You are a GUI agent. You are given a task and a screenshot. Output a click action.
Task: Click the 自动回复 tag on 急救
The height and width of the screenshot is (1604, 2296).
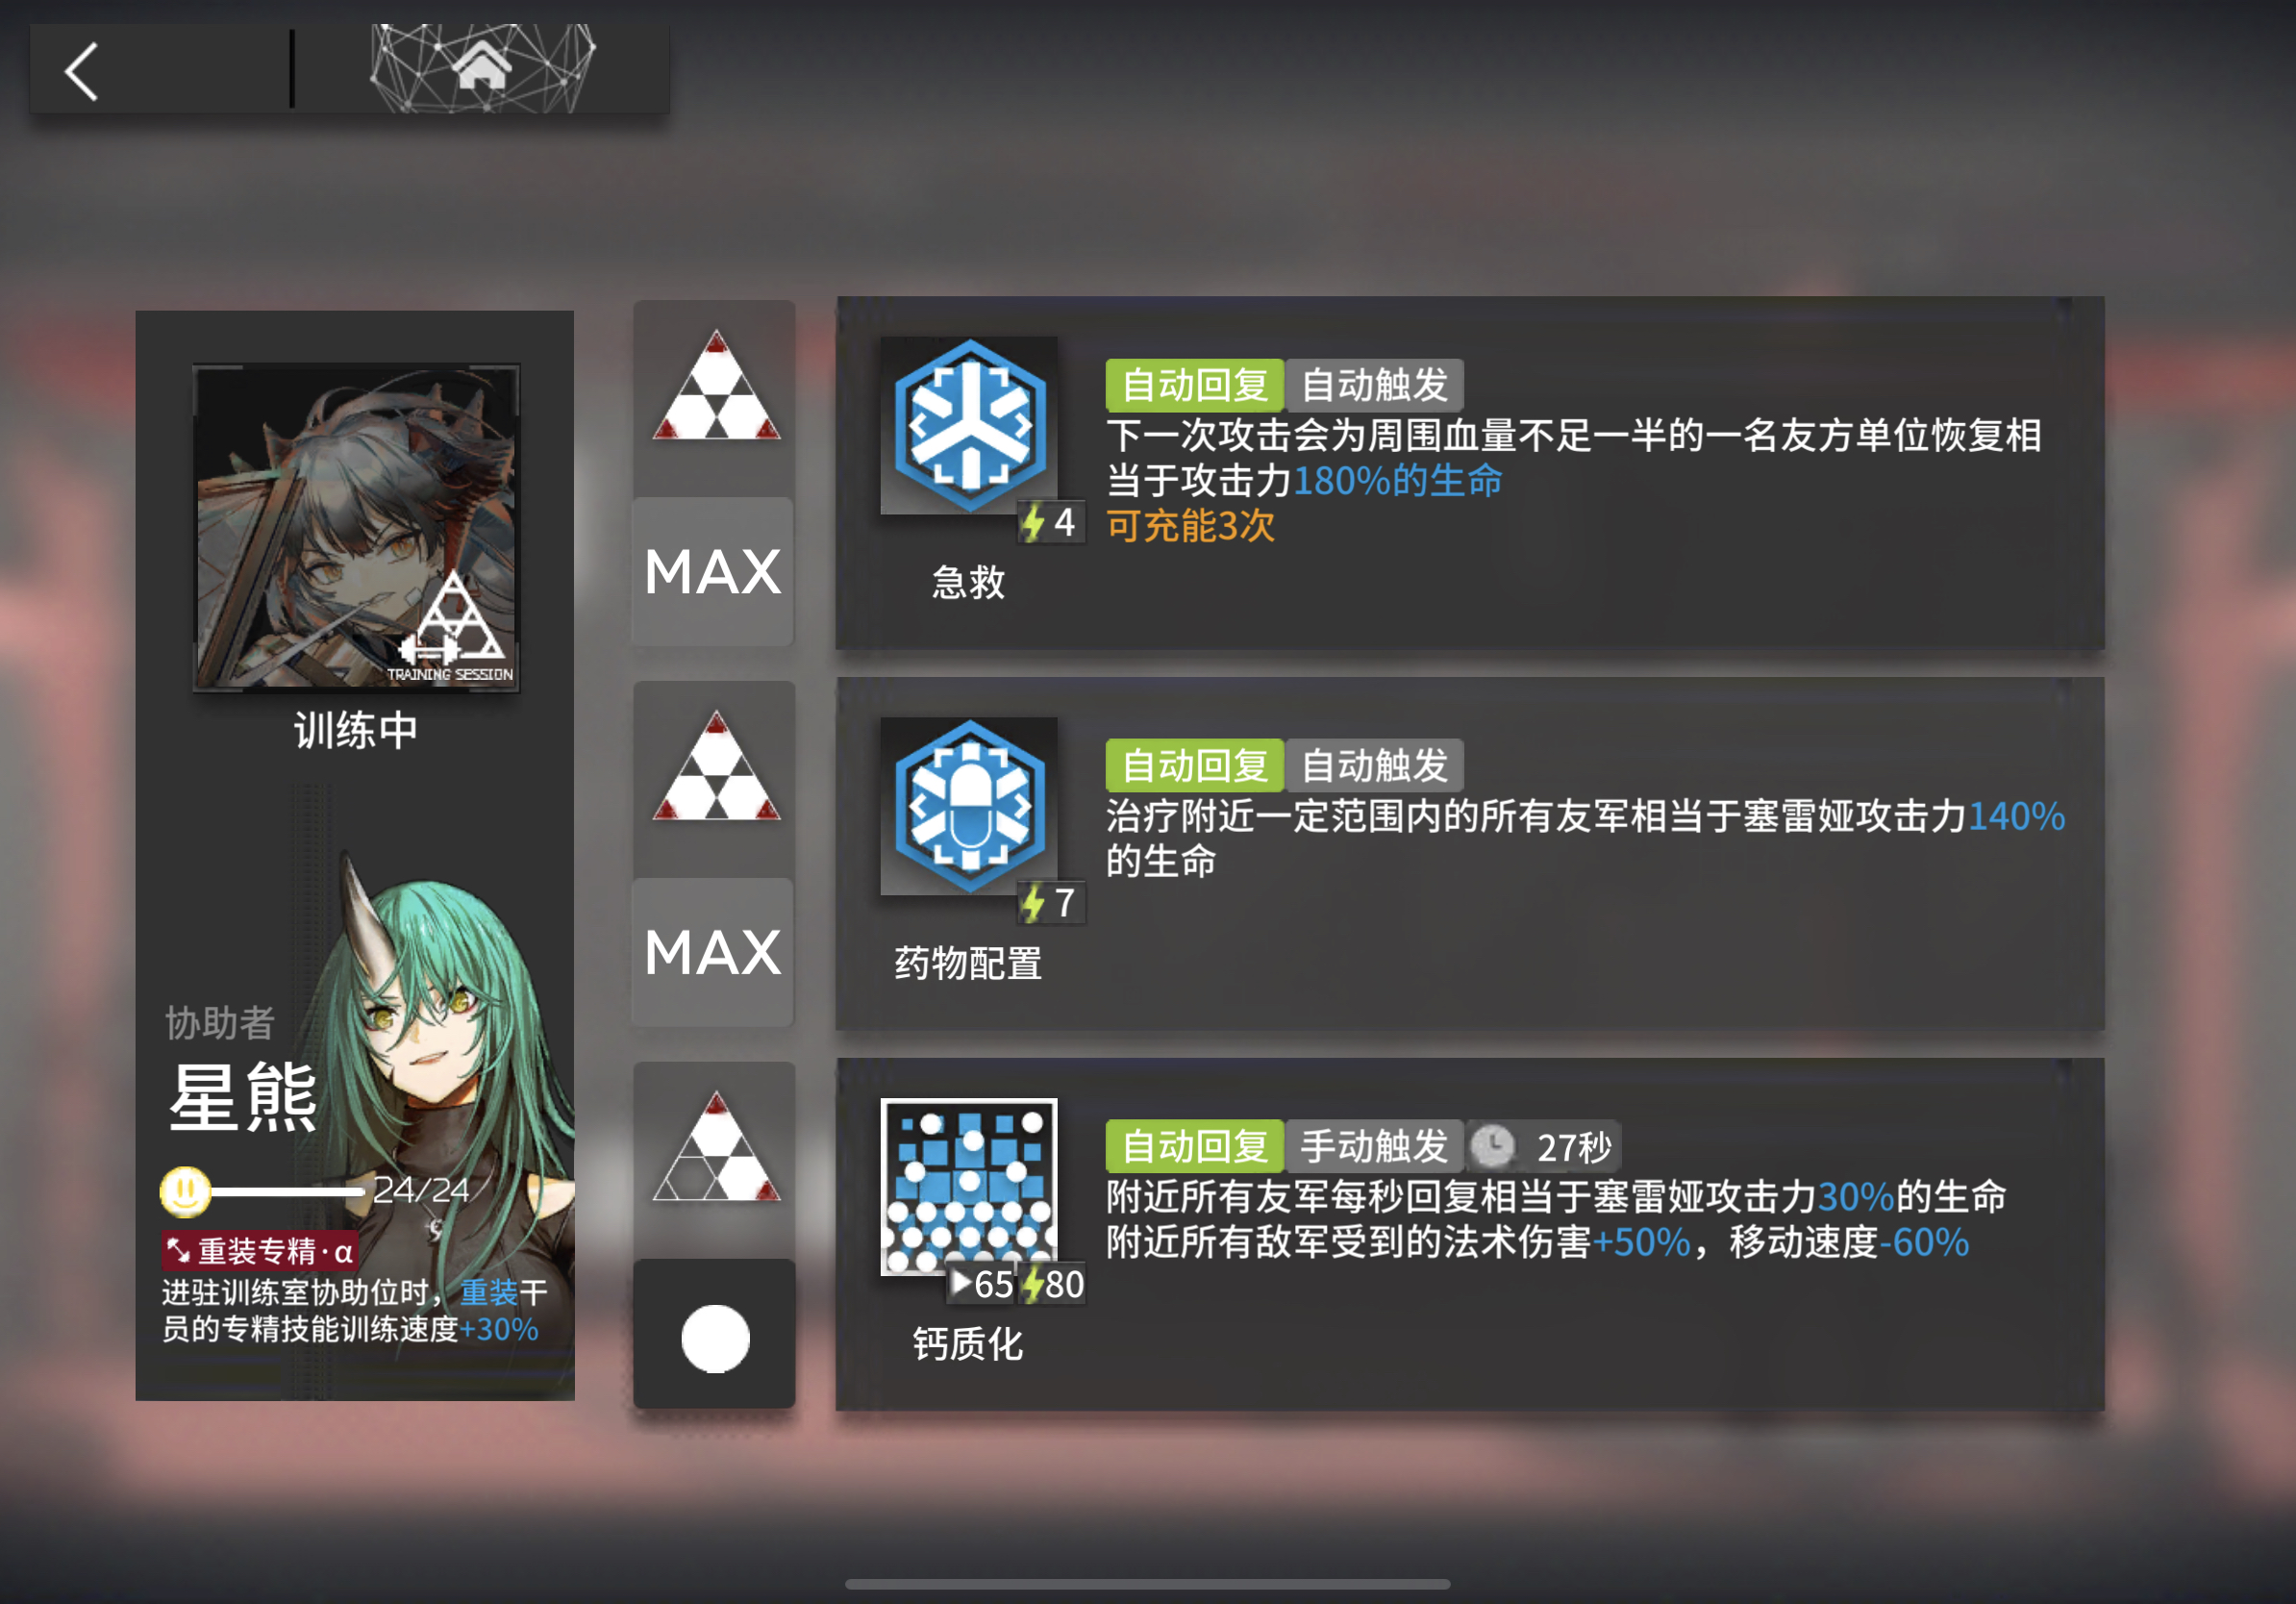1194,385
